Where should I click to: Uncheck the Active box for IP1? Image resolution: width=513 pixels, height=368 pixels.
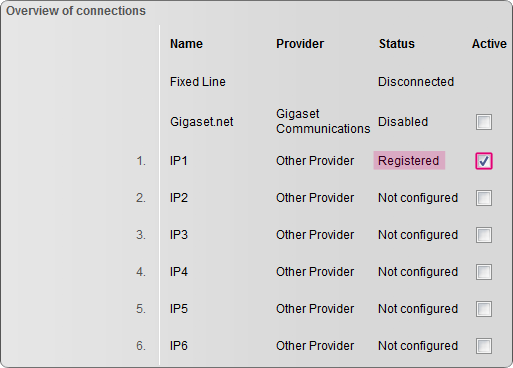pyautogui.click(x=484, y=161)
